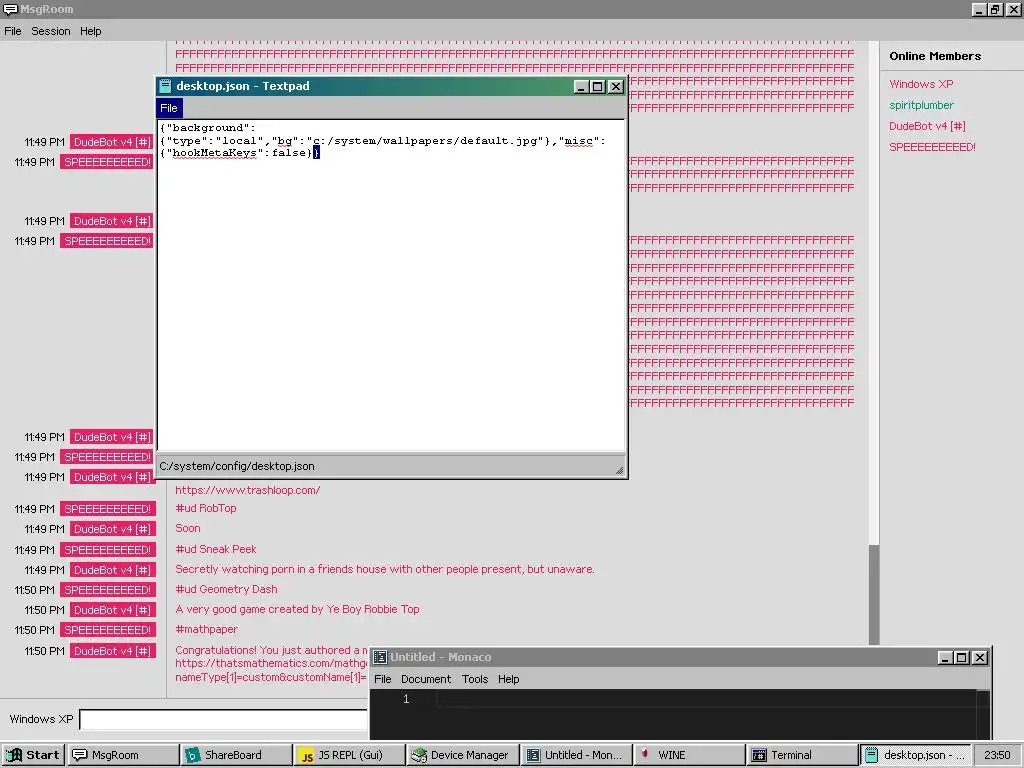Minimize the Monaco window
This screenshot has height=768, width=1024.
(x=944, y=658)
